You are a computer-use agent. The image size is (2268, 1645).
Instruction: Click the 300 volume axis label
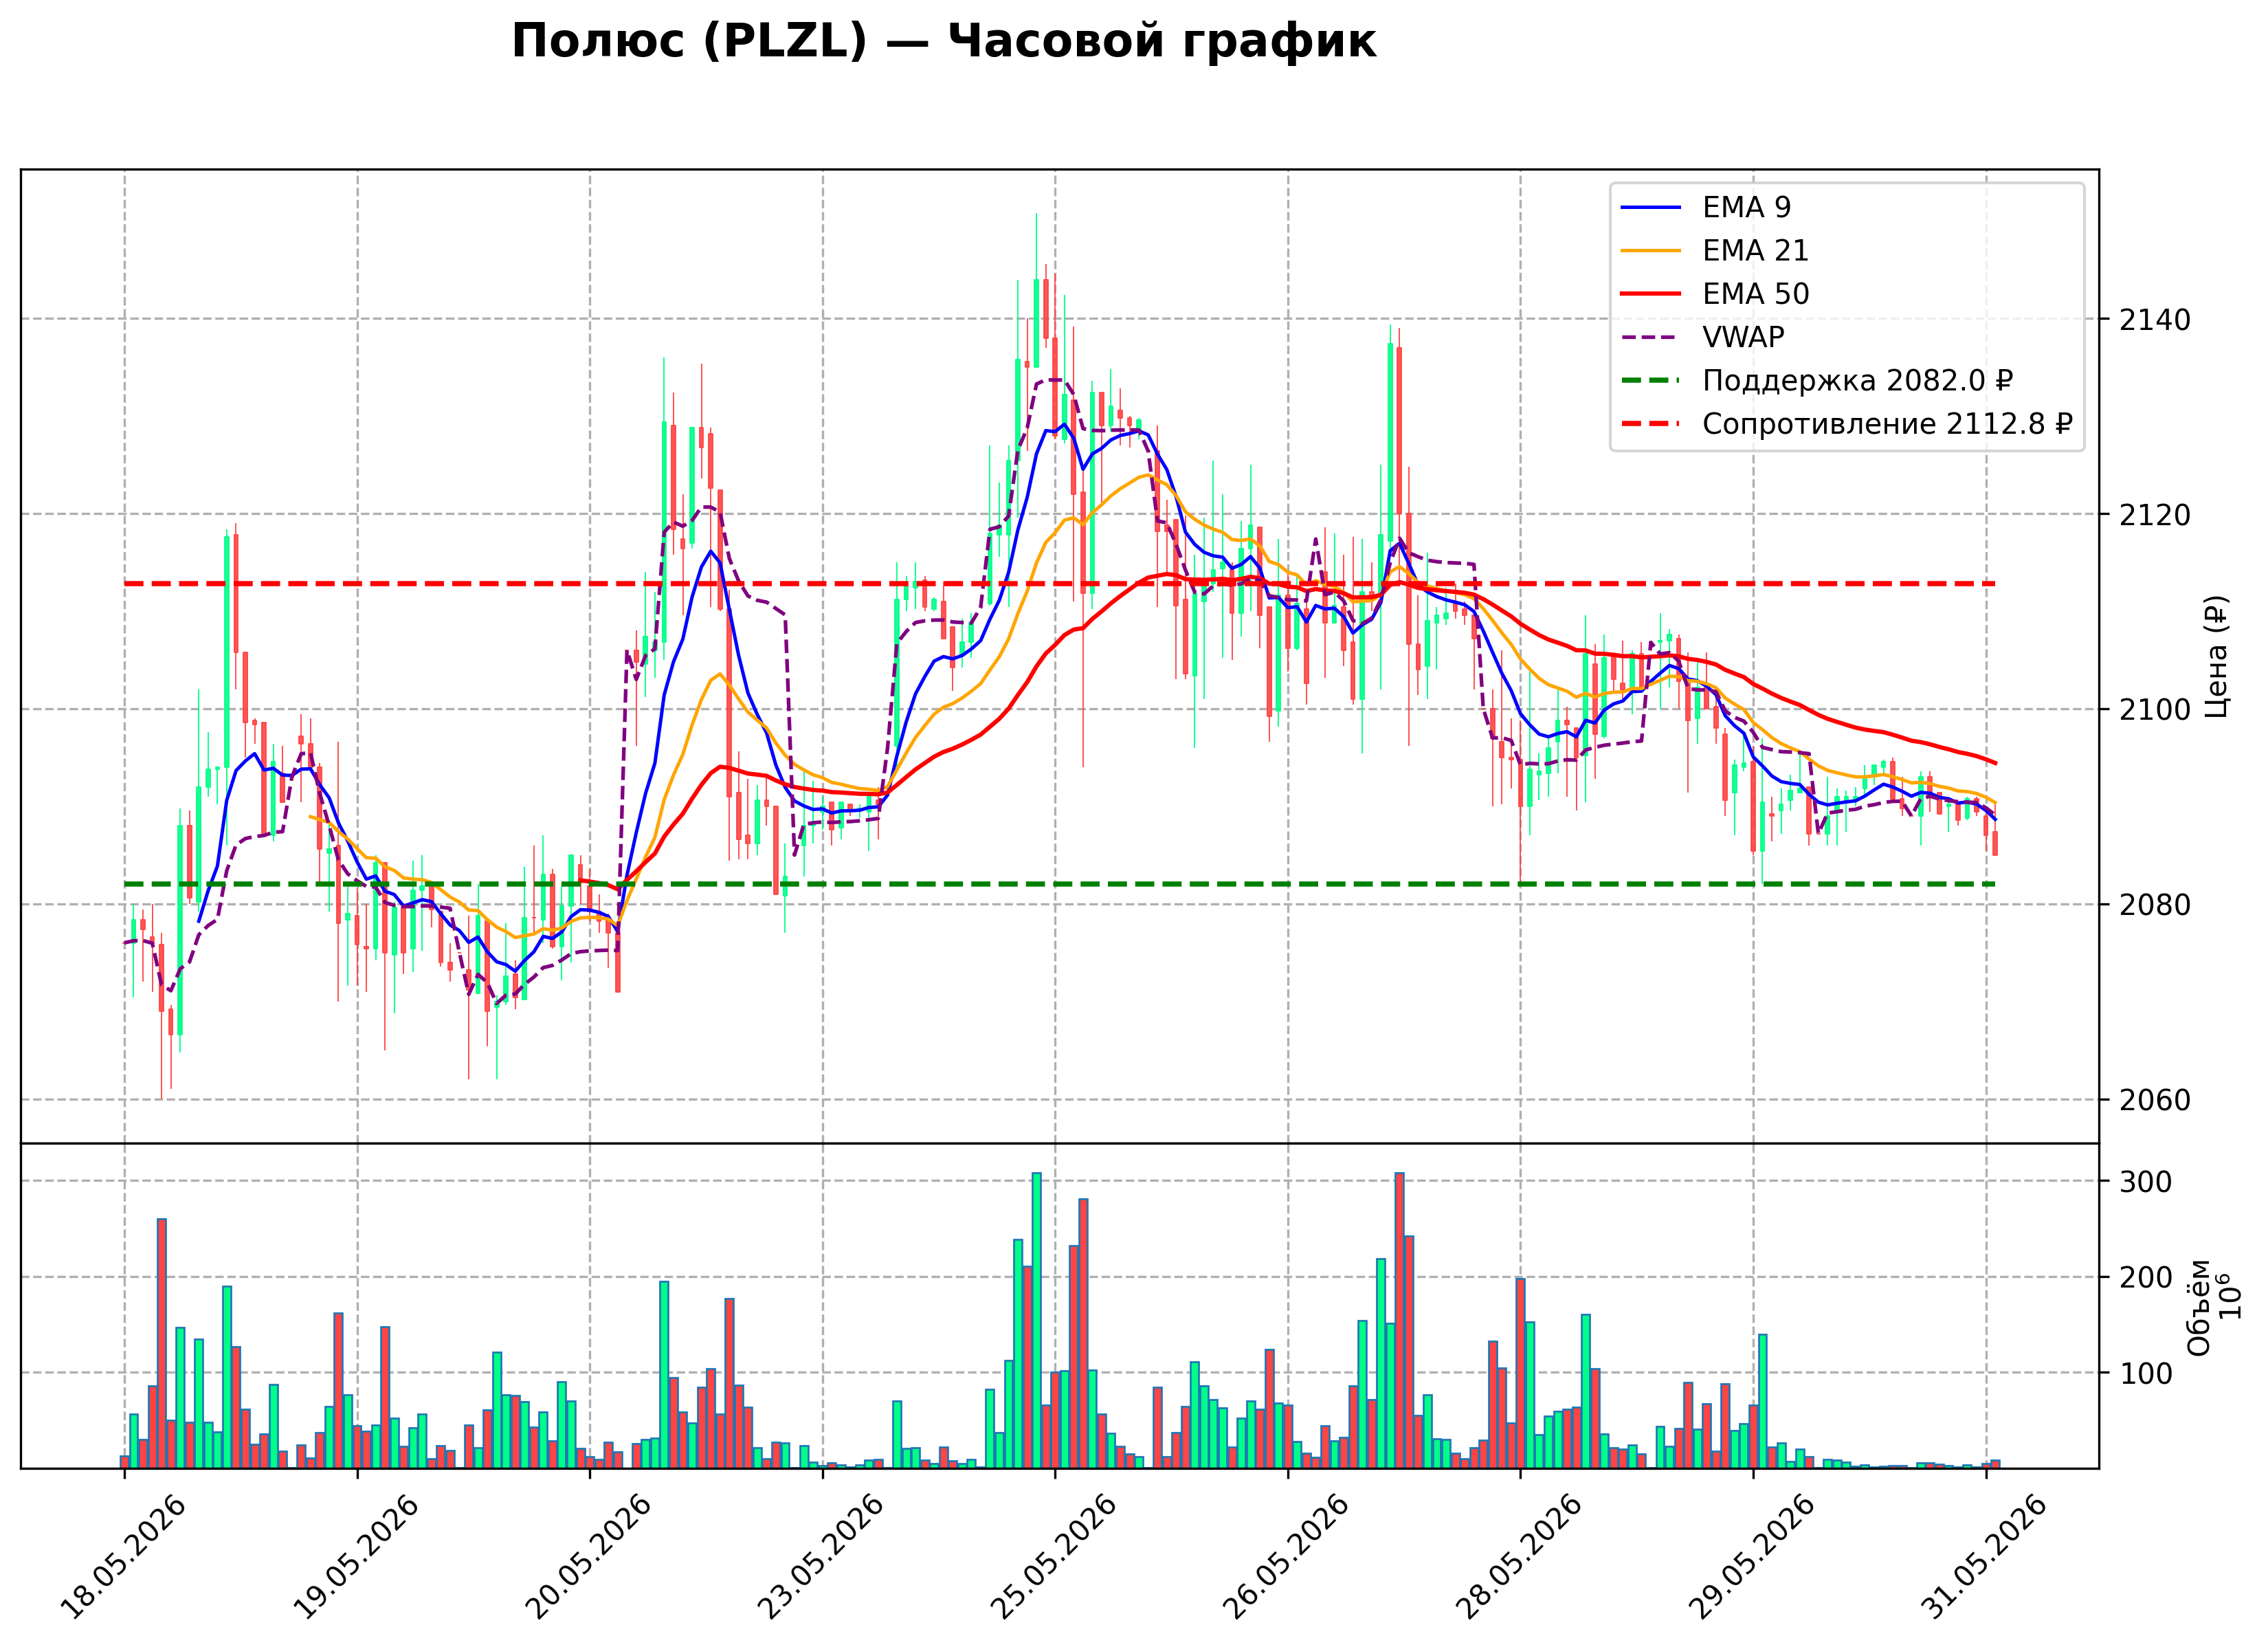(x=2146, y=1182)
